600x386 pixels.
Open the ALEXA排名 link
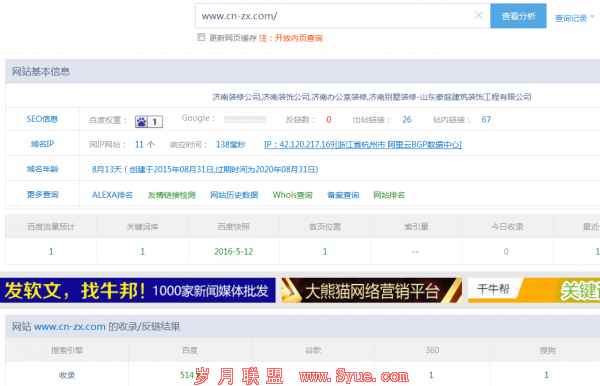tap(112, 195)
